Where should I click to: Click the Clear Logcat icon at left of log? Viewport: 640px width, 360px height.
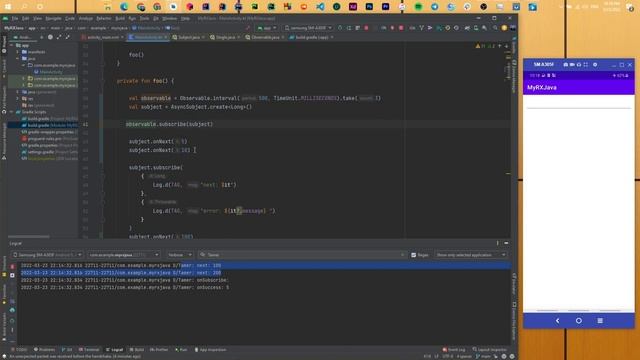click(x=12, y=266)
